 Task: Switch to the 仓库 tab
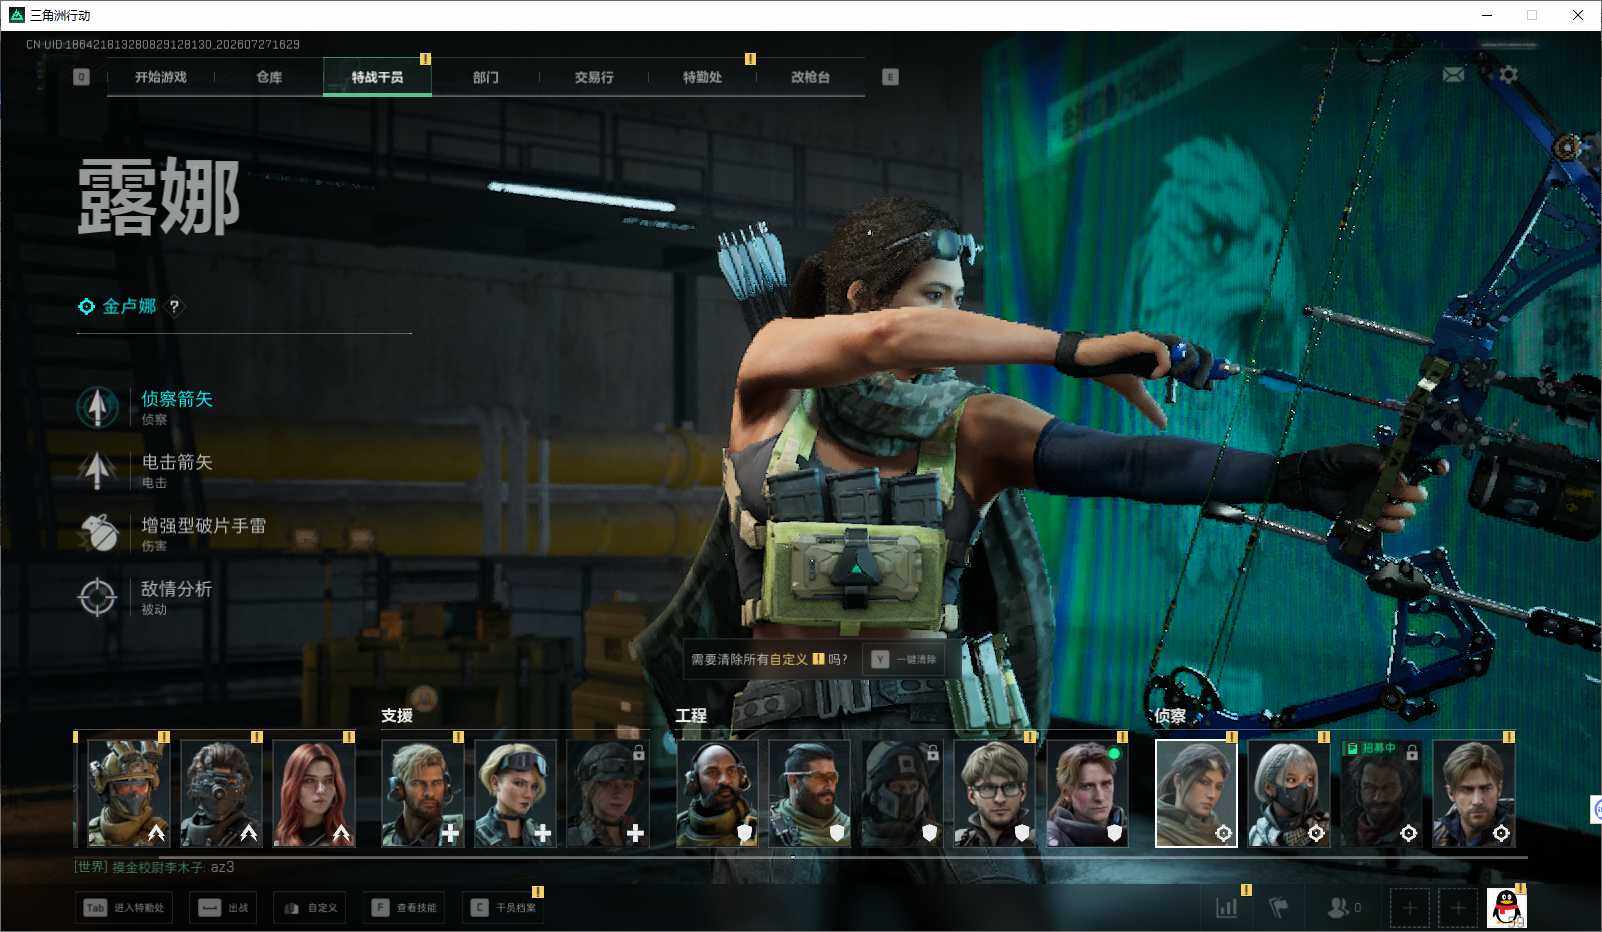tap(269, 77)
